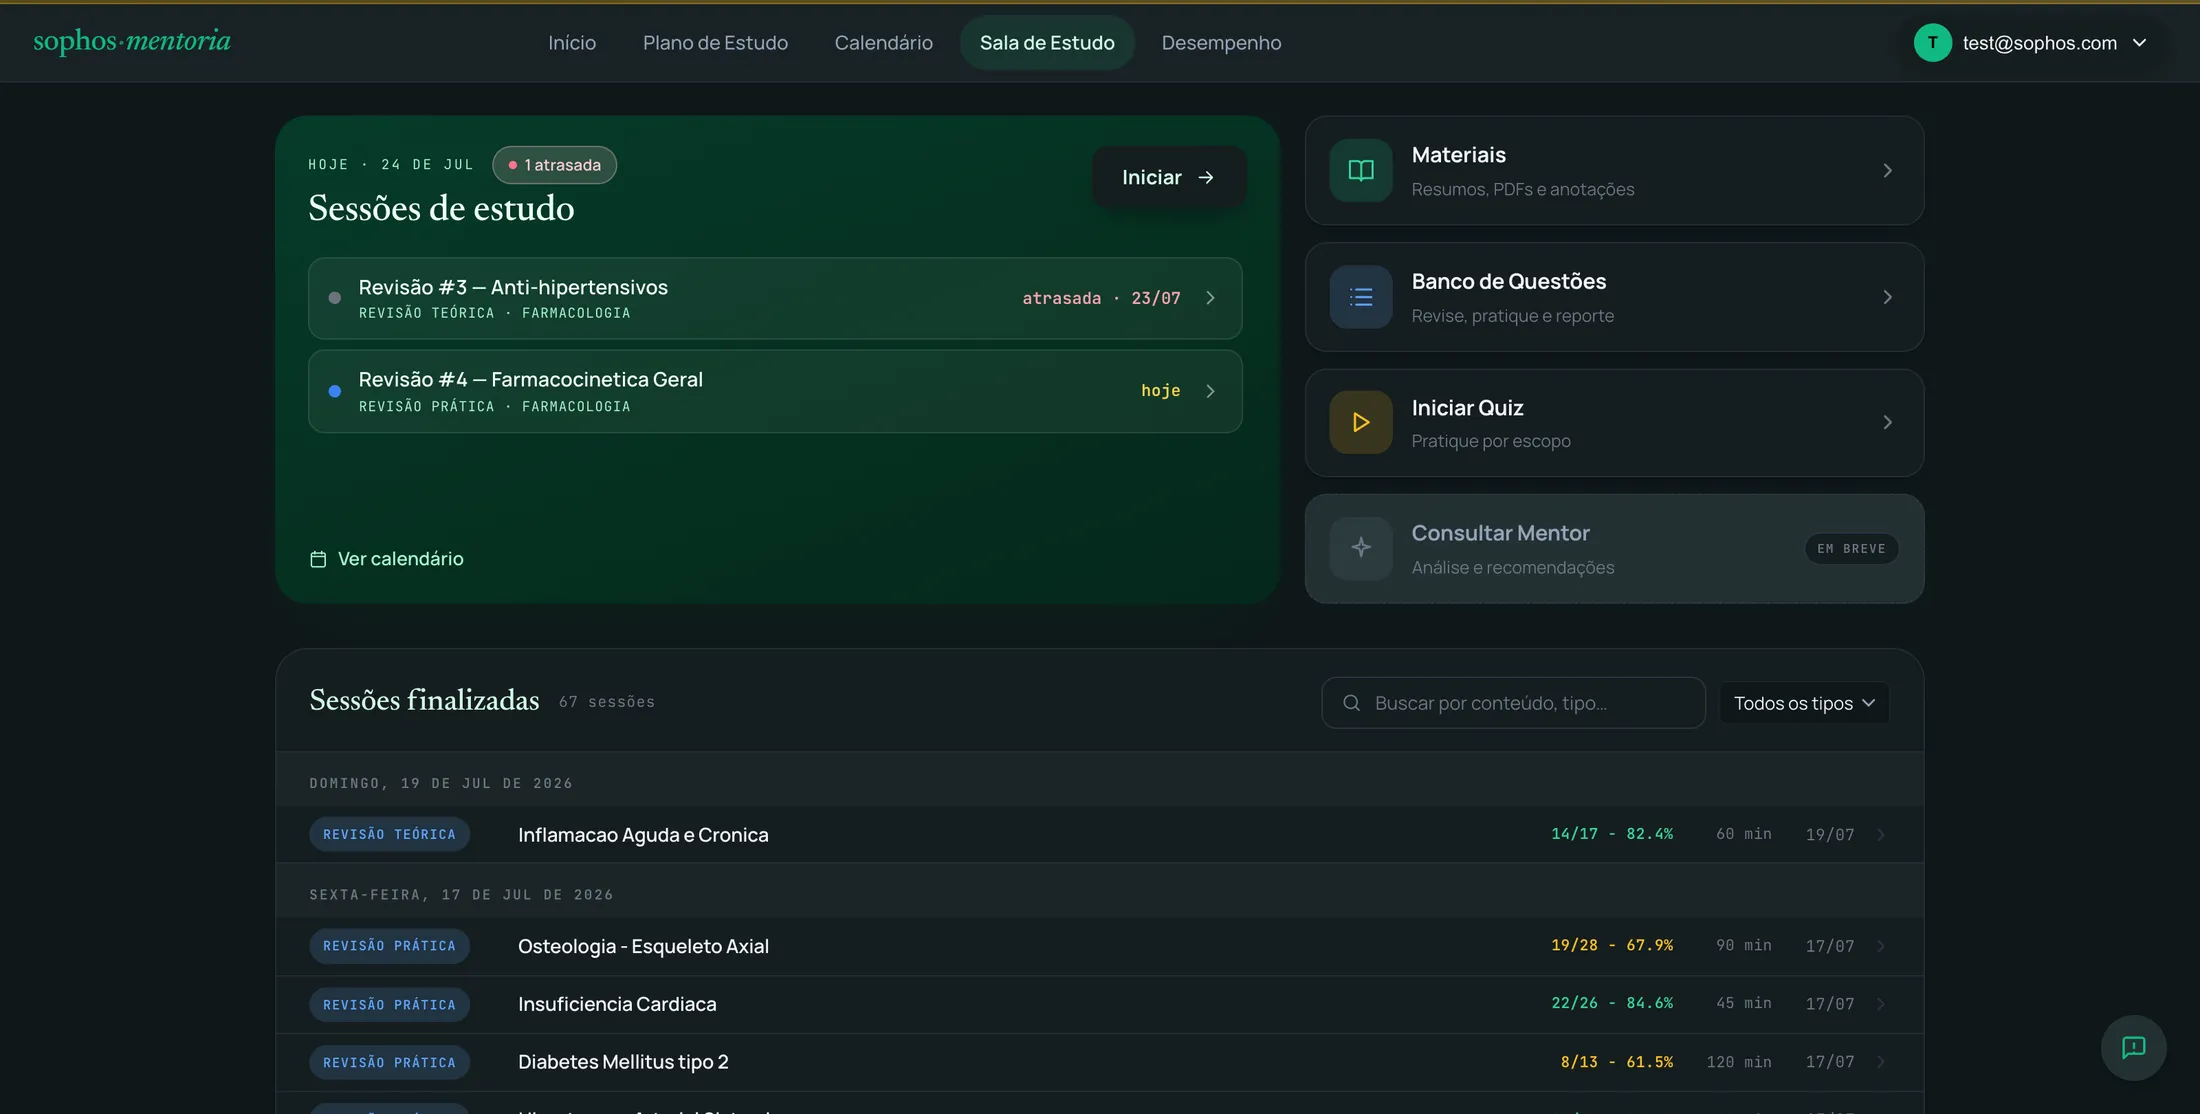Start the Iniciar Quiz card

[1614, 422]
